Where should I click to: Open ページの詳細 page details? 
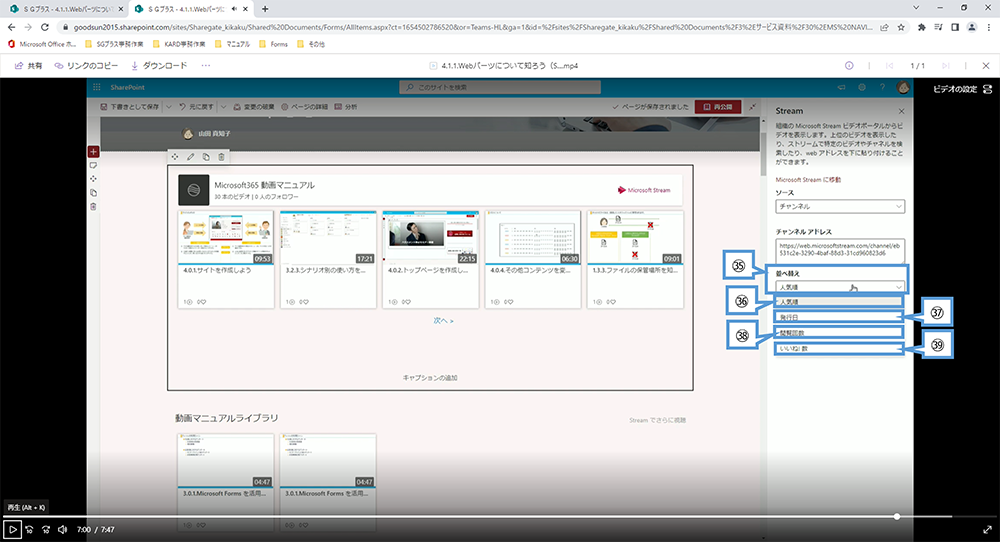coord(304,107)
